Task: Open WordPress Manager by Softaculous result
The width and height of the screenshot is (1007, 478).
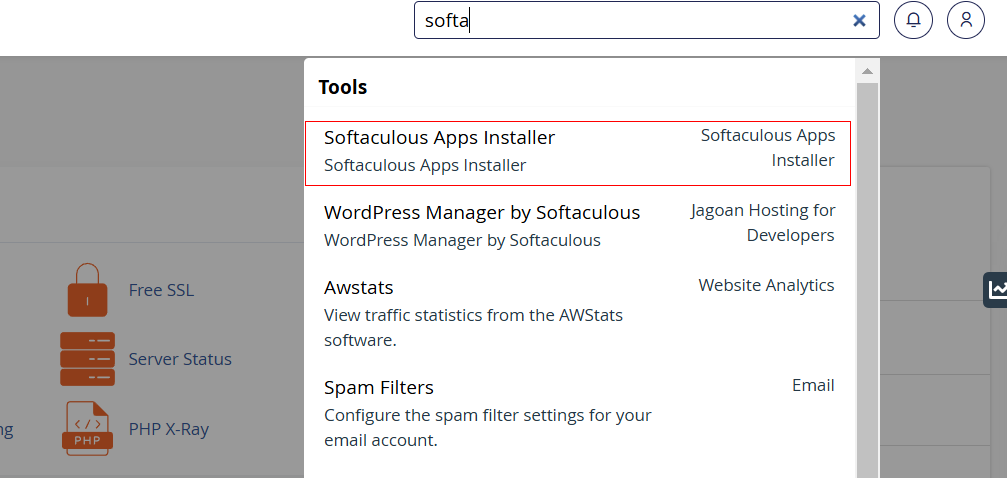Action: pyautogui.click(x=578, y=226)
